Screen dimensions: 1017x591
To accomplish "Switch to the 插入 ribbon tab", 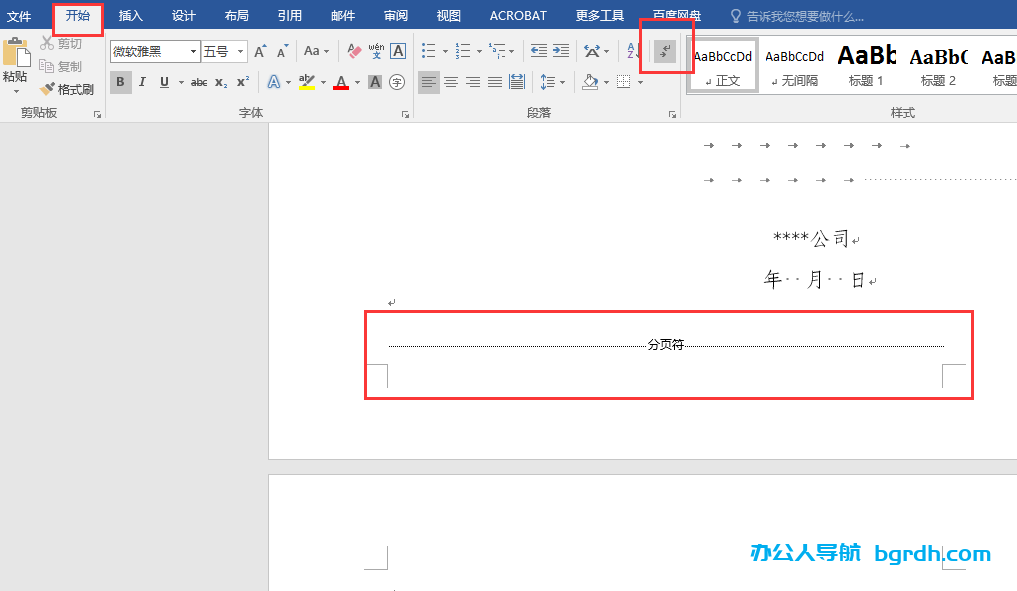I will (x=131, y=15).
